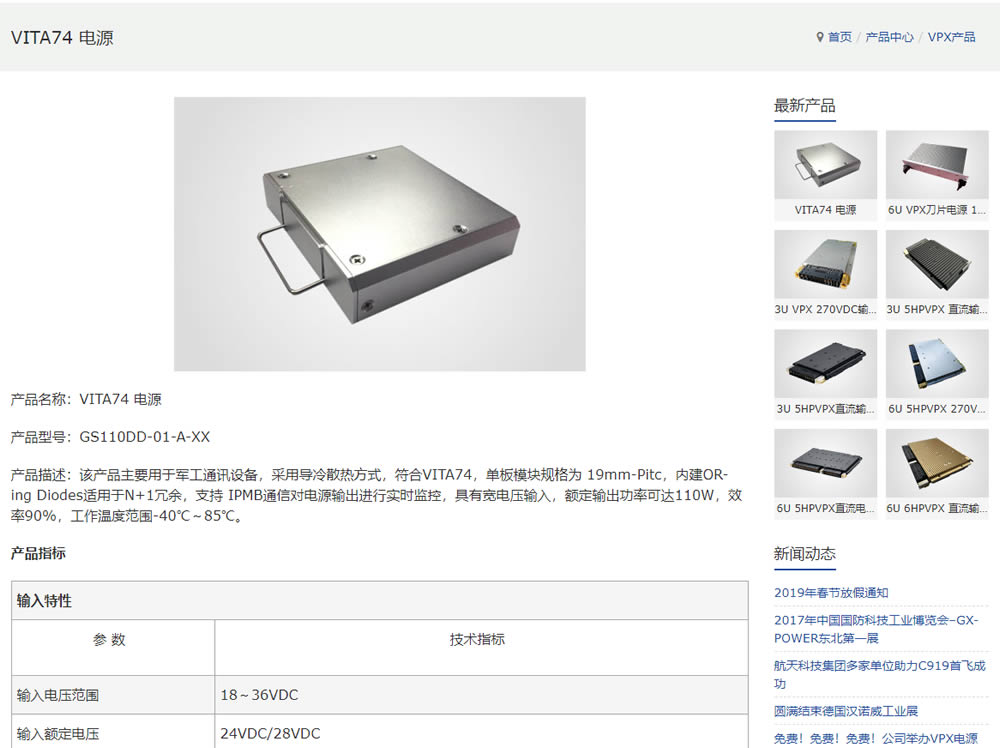Viewport: 1000px width, 748px height.
Task: Open 6U 5HPVPX 270V product thumbnail
Action: (937, 363)
